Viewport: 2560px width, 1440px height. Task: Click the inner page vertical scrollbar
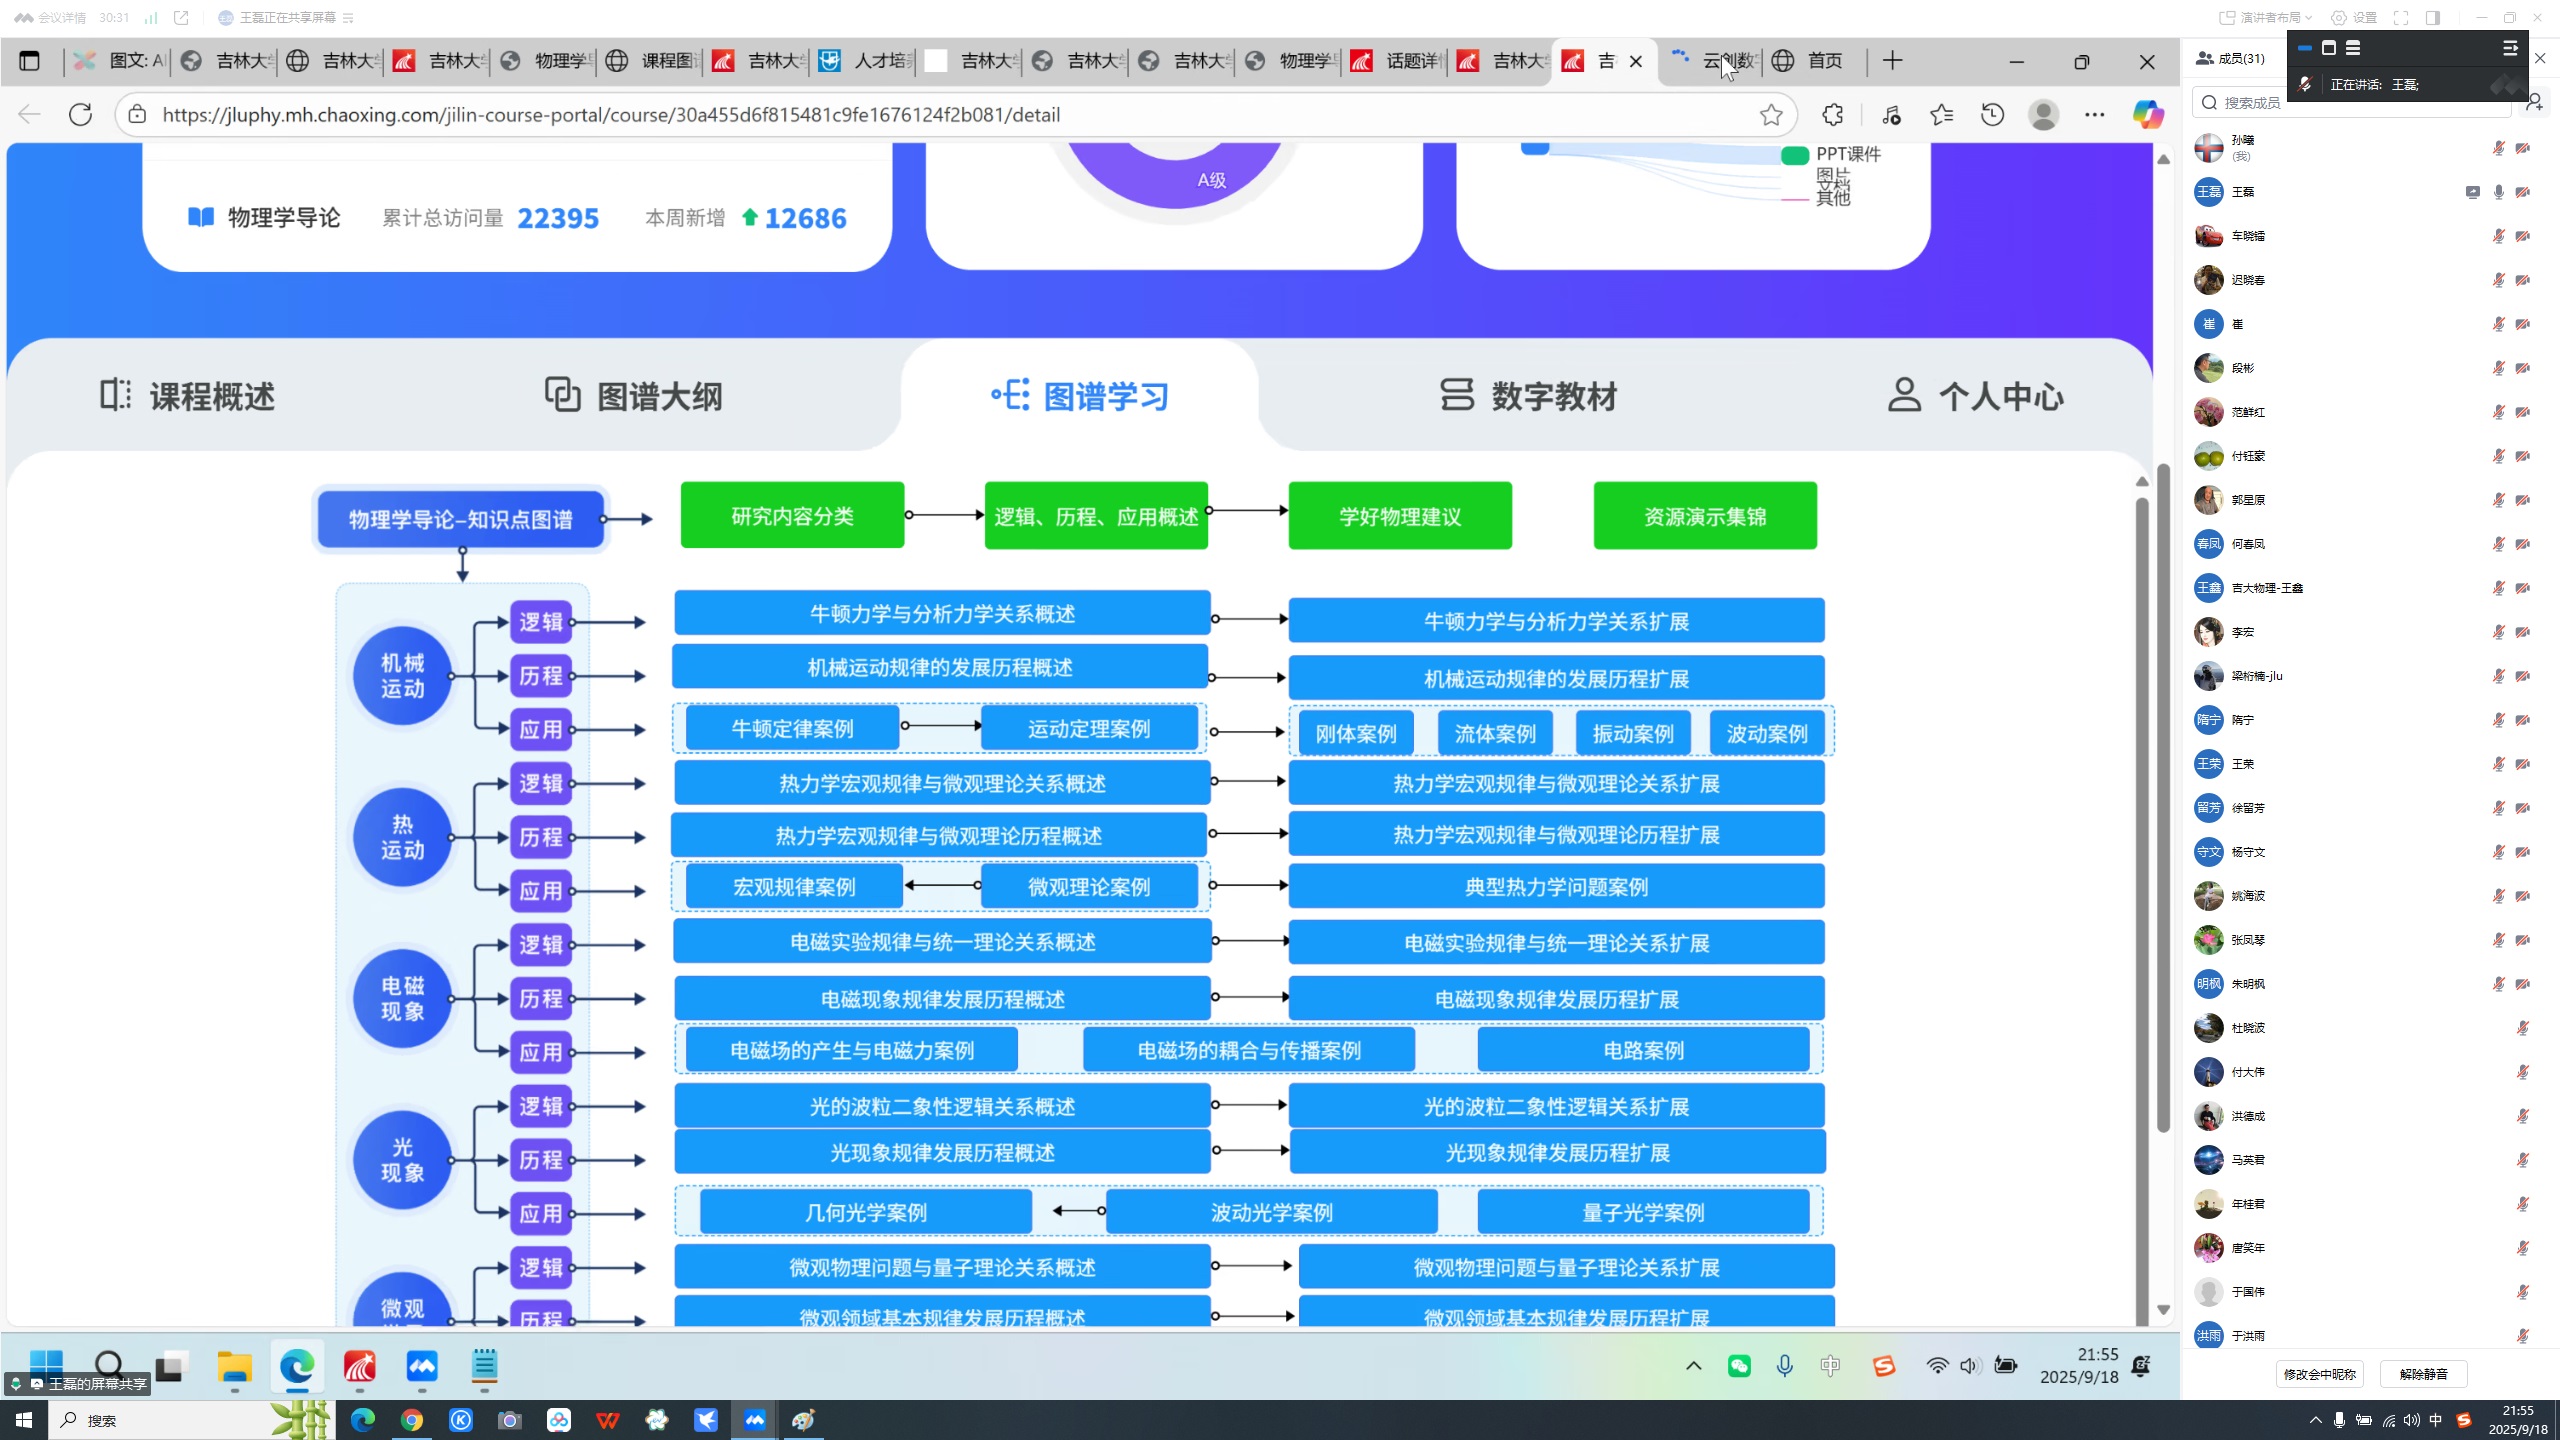click(x=2141, y=900)
